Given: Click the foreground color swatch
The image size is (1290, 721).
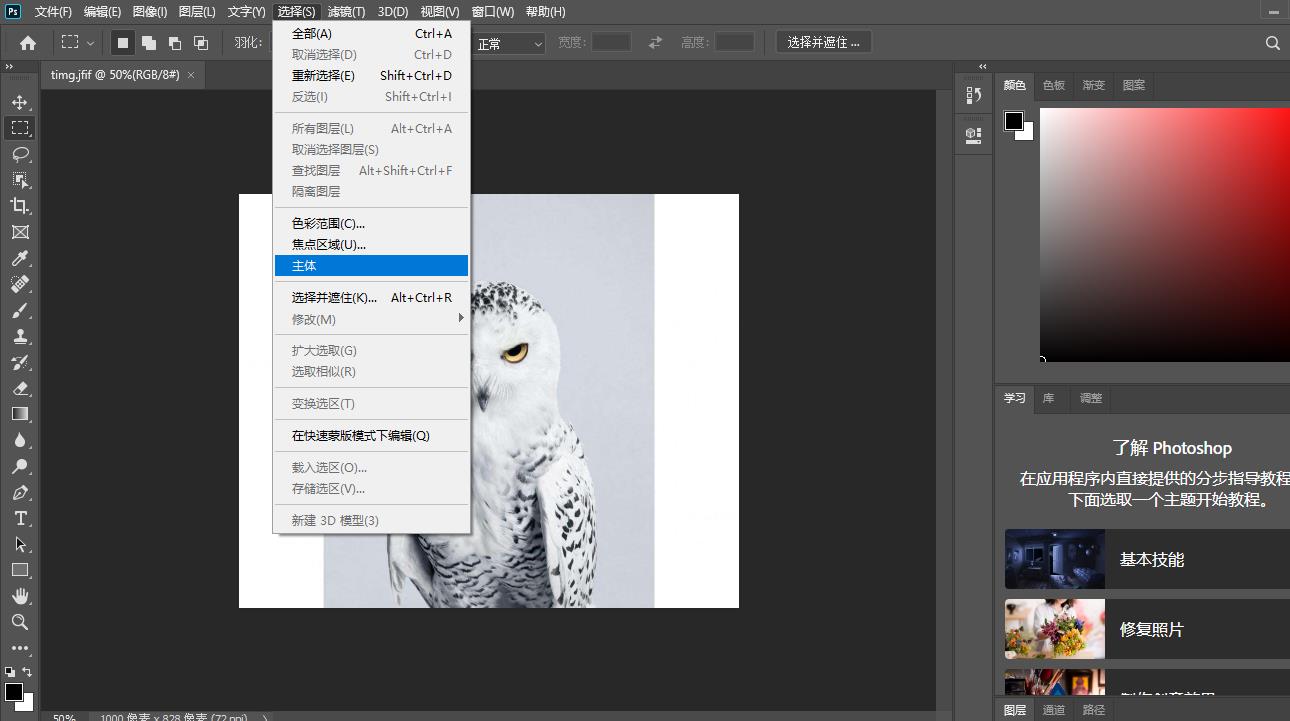Looking at the screenshot, I should (15, 691).
